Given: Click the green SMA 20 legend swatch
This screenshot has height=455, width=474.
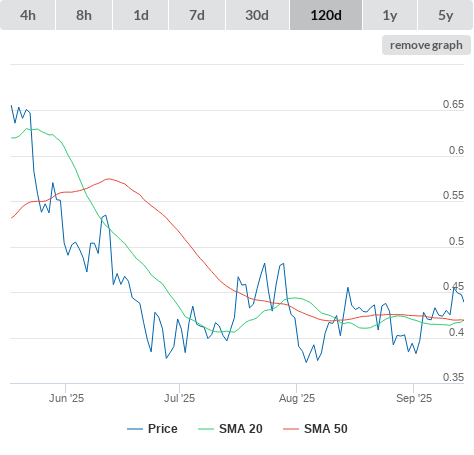Looking at the screenshot, I should coord(206,429).
